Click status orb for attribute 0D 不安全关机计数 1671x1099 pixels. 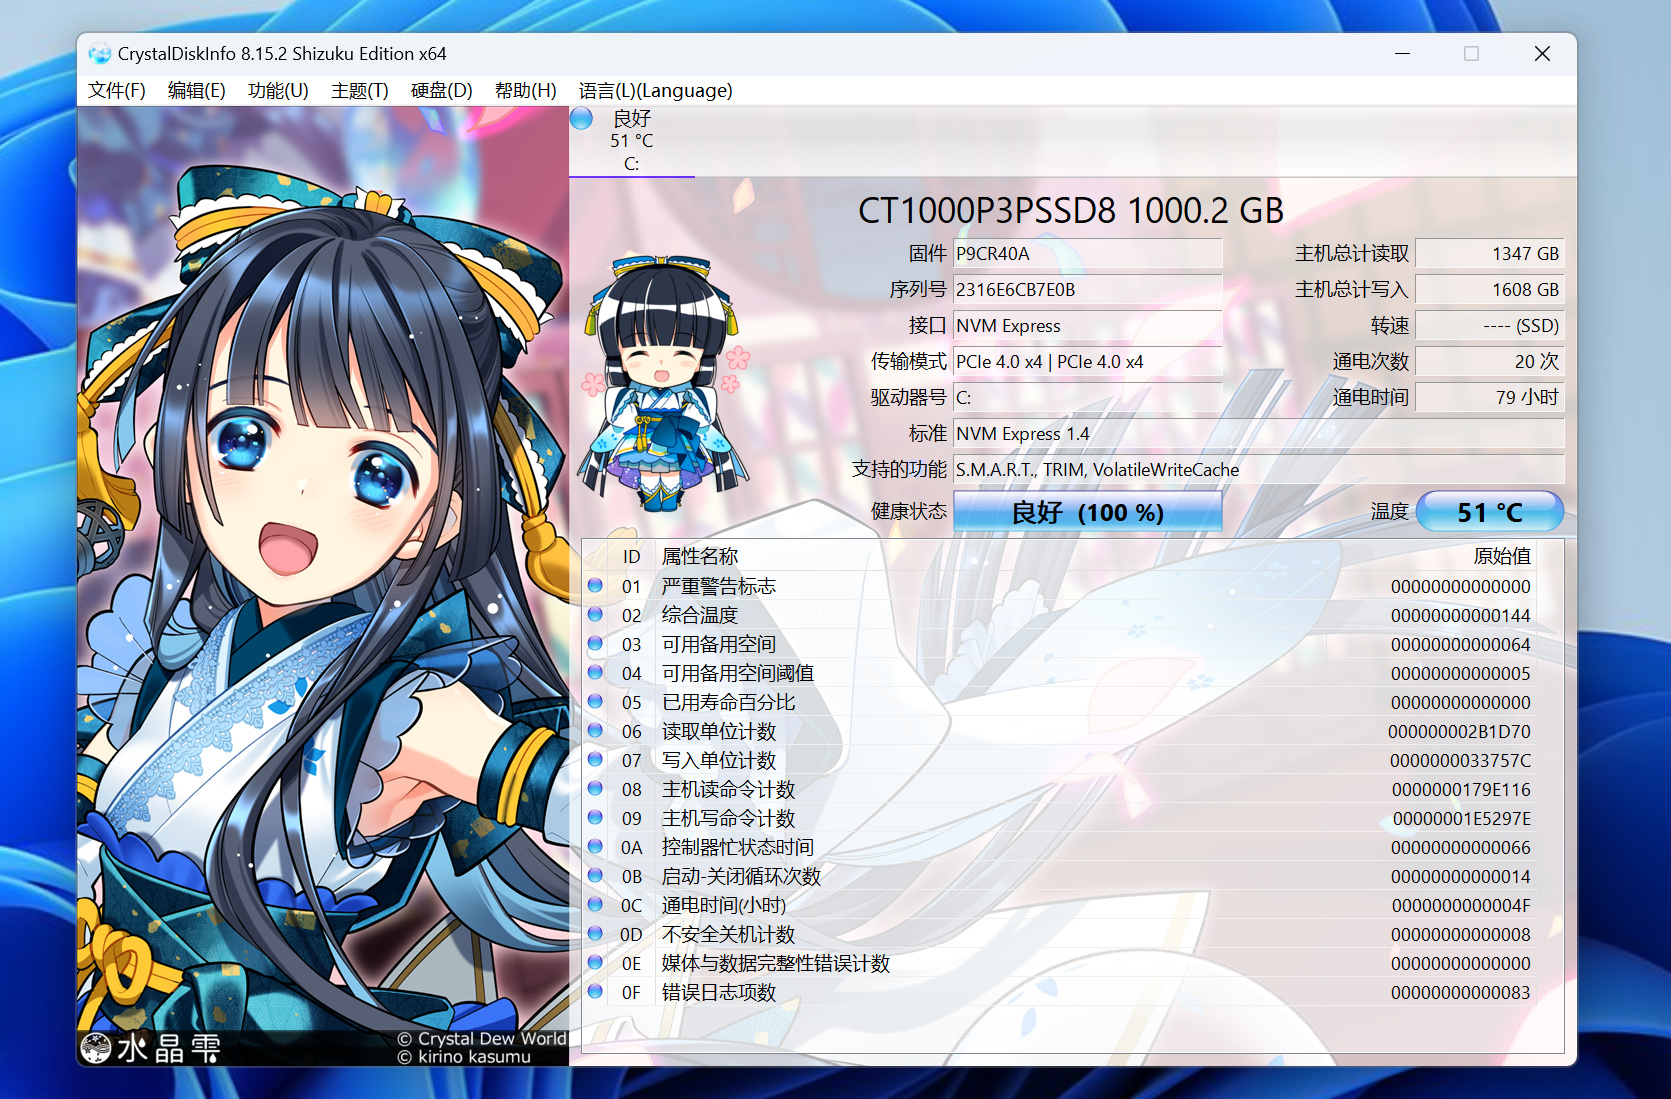coord(595,933)
